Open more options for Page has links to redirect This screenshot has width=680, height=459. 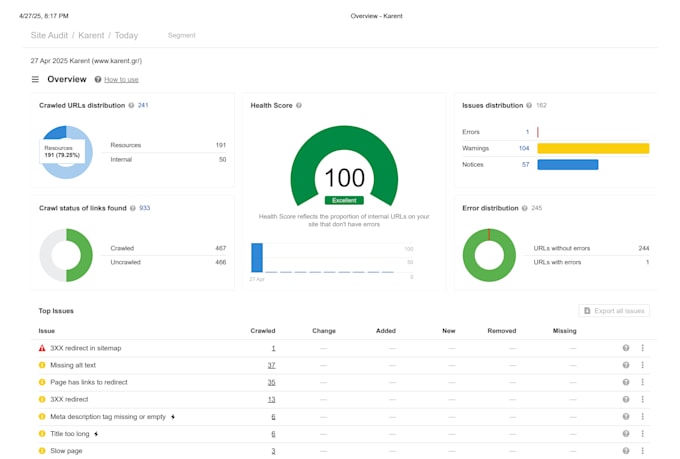pos(643,382)
